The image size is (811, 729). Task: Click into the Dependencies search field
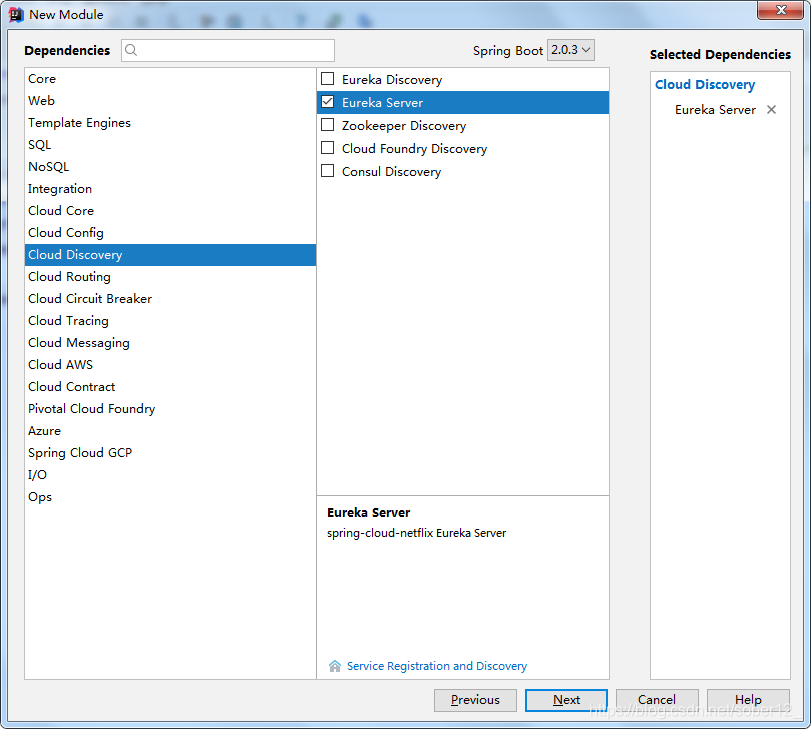(228, 50)
